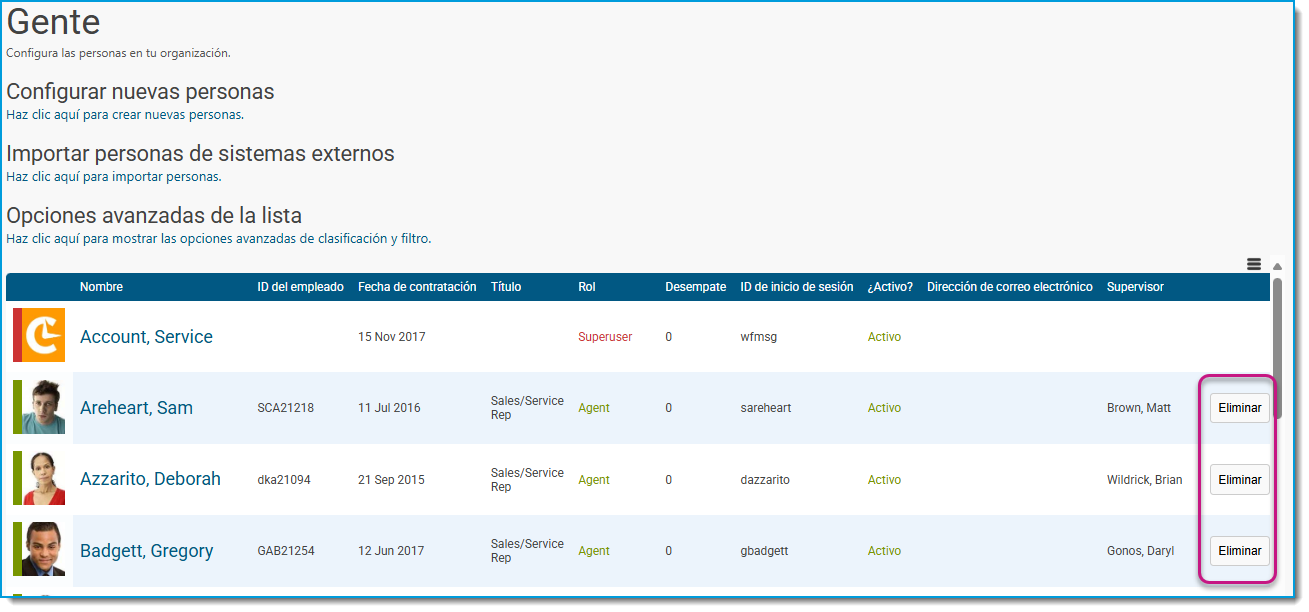Click login ID gbadgett
Viewport: 1309px width, 612px height.
click(764, 551)
